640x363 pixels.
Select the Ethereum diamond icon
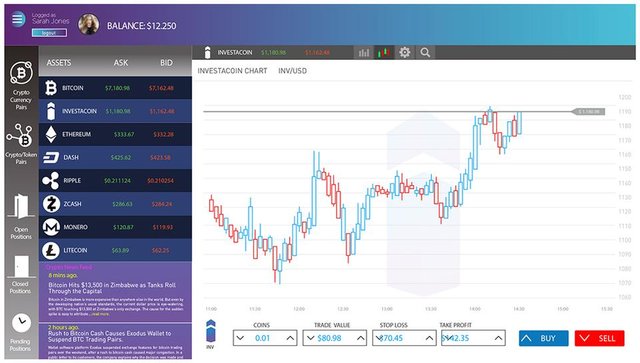click(51, 134)
